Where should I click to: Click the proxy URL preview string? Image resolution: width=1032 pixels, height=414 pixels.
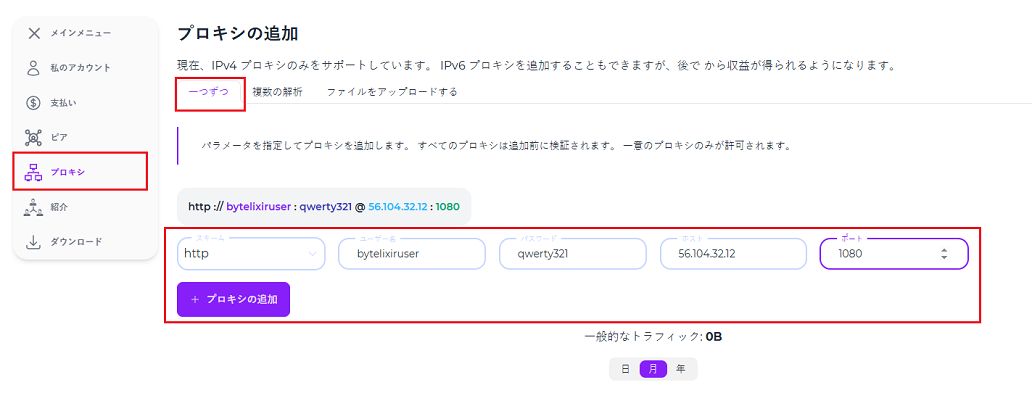click(x=324, y=207)
